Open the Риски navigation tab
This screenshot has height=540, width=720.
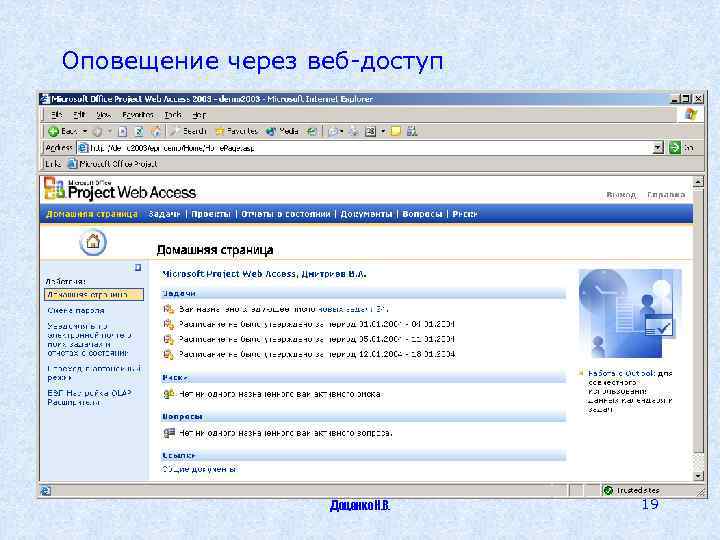[x=465, y=214]
